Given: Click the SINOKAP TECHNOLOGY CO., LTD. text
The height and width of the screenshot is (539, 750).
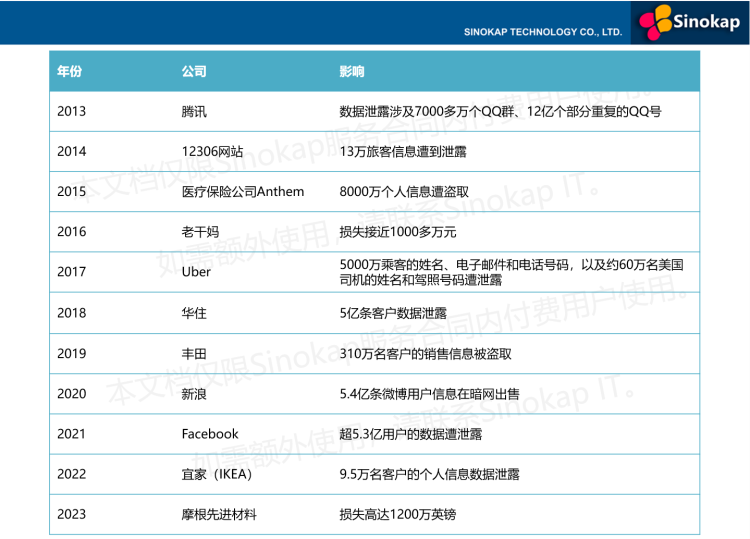Looking at the screenshot, I should [543, 32].
